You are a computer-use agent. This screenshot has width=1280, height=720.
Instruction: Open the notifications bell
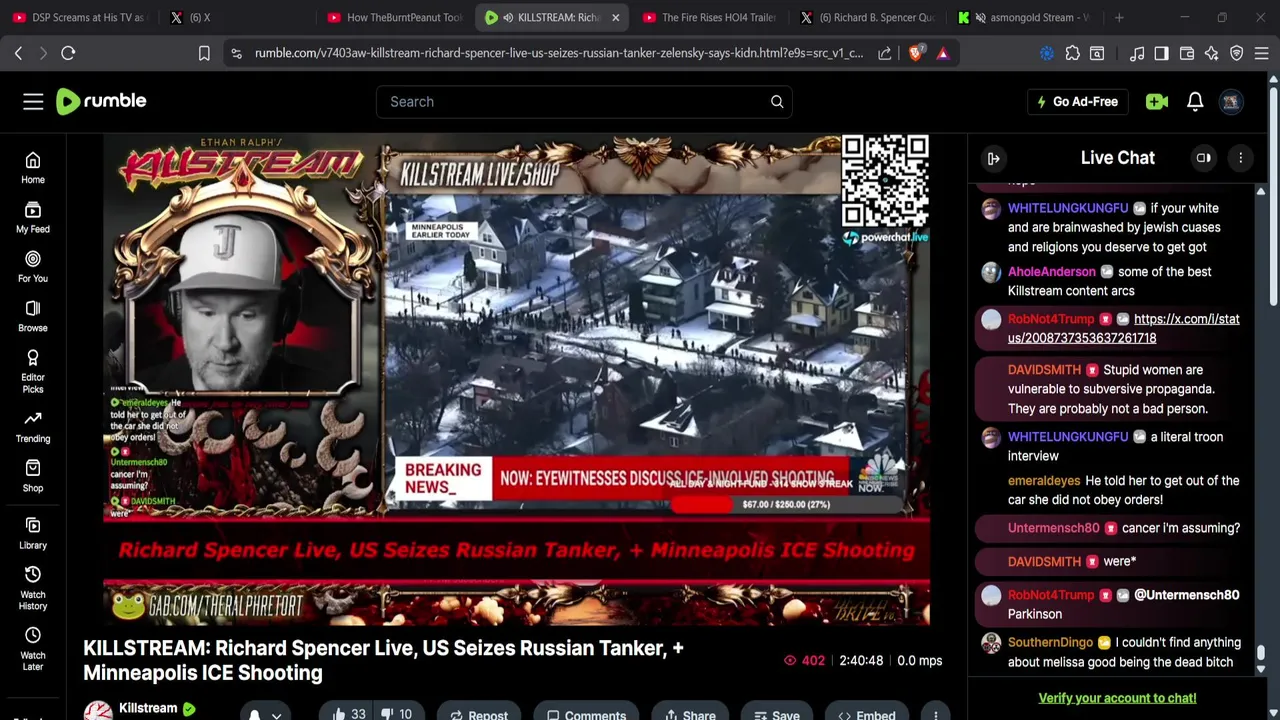(1195, 101)
